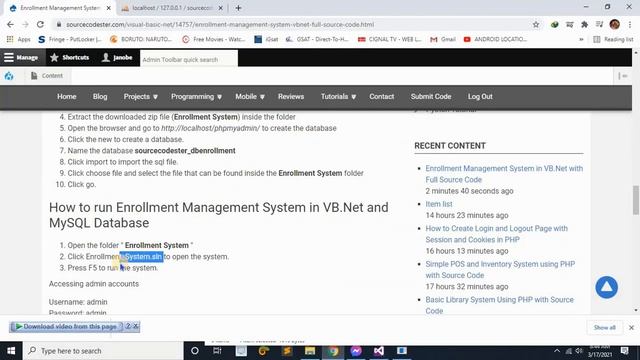This screenshot has height=360, width=640.
Task: Open Reviews in site navigation
Action: pyautogui.click(x=291, y=97)
